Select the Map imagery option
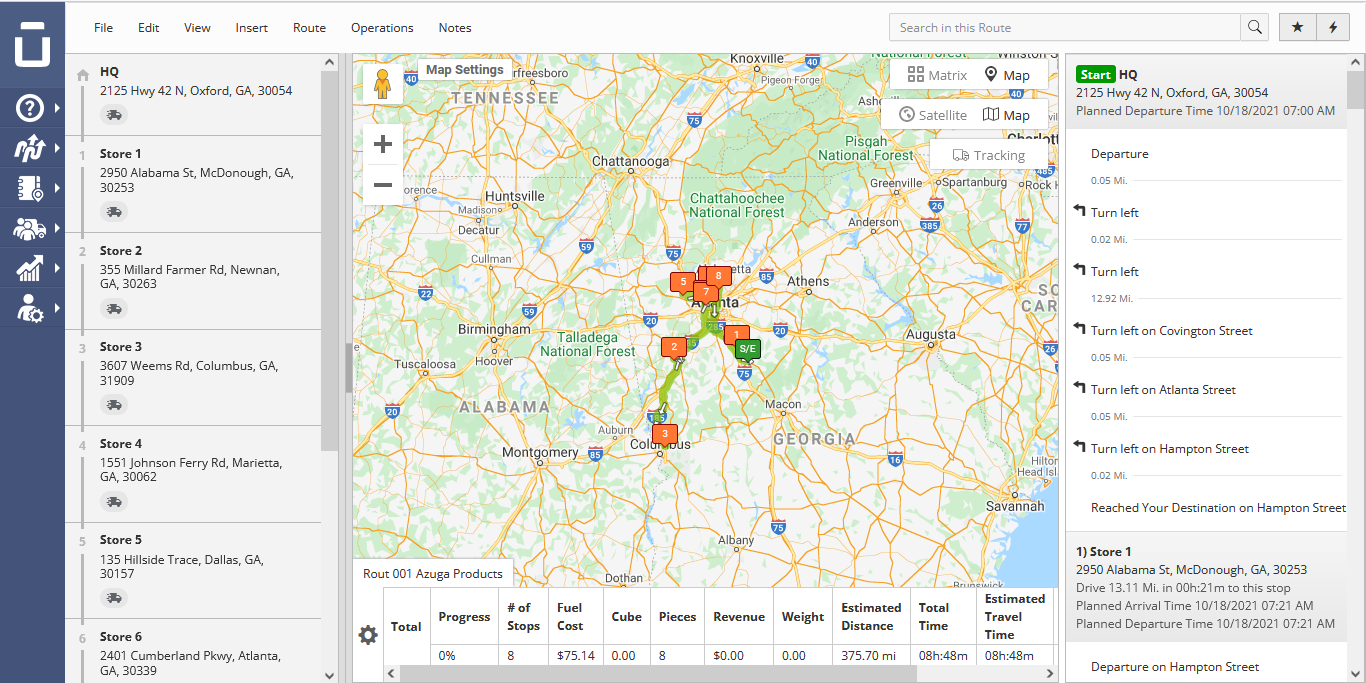This screenshot has width=1366, height=683. (1007, 115)
